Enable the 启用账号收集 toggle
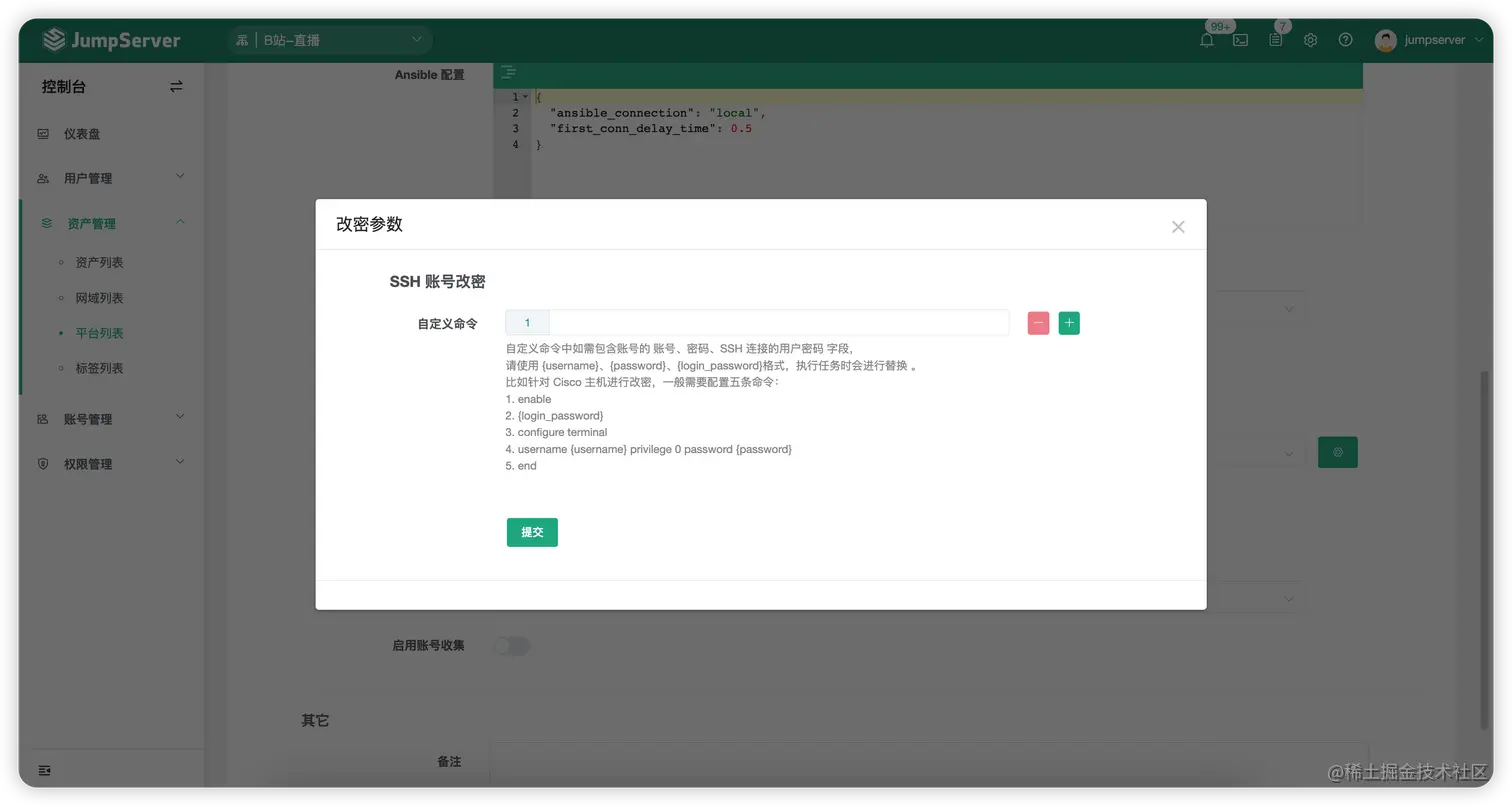 coord(512,645)
